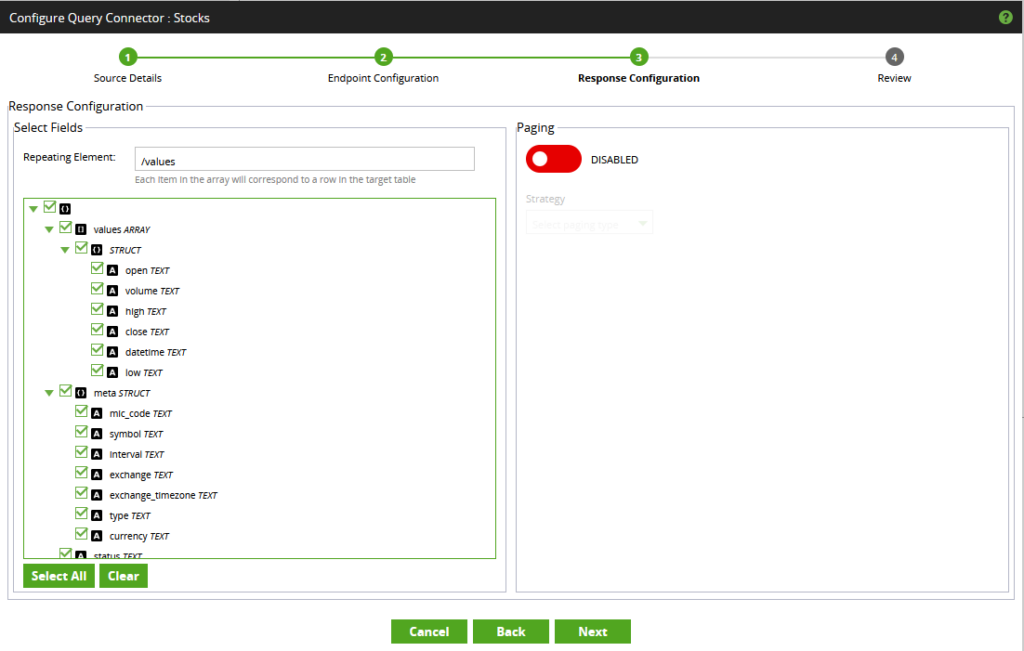Open the help icon in the title bar

pyautogui.click(x=1005, y=17)
